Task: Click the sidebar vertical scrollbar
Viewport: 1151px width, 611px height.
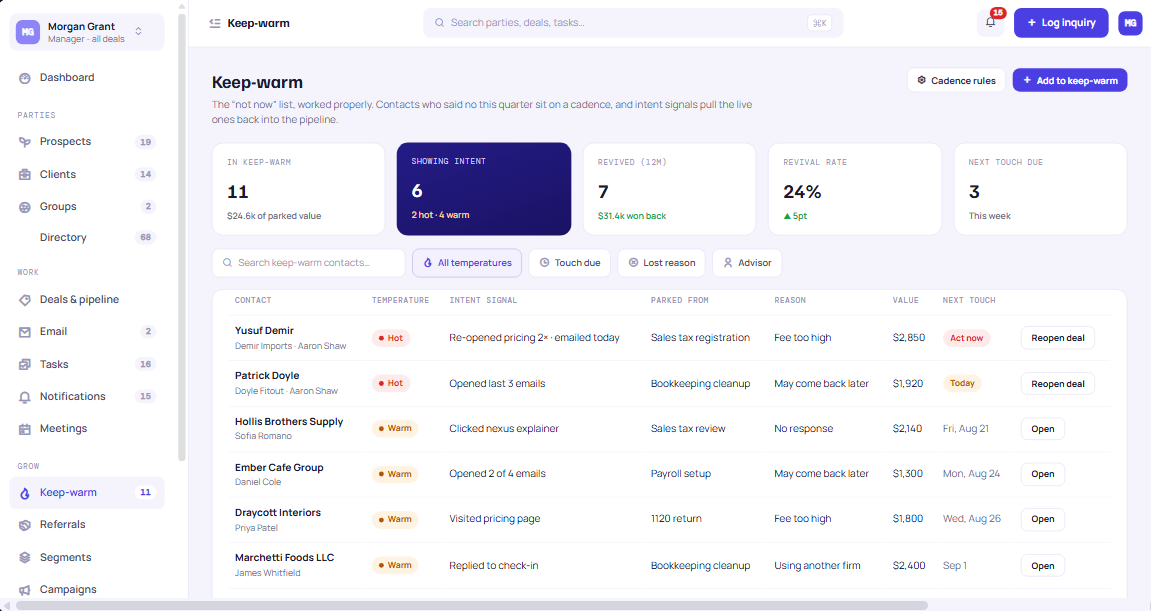Action: 182,235
